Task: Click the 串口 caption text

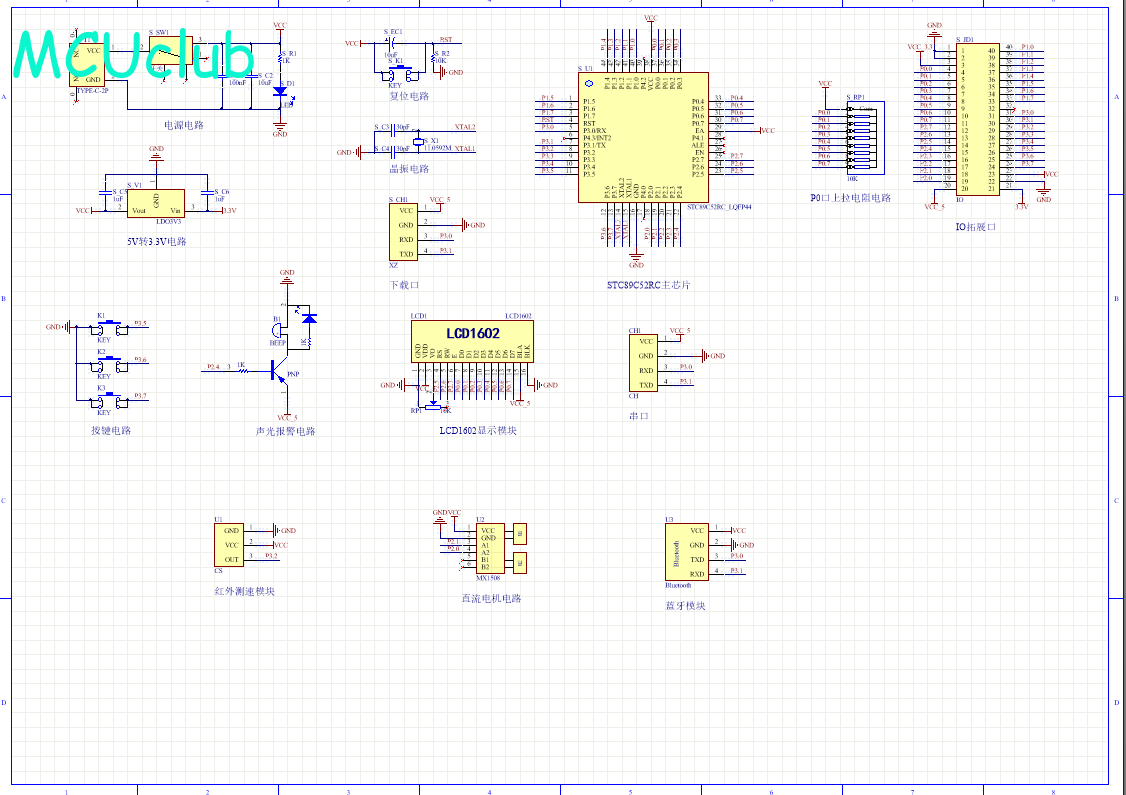Action: (x=638, y=417)
